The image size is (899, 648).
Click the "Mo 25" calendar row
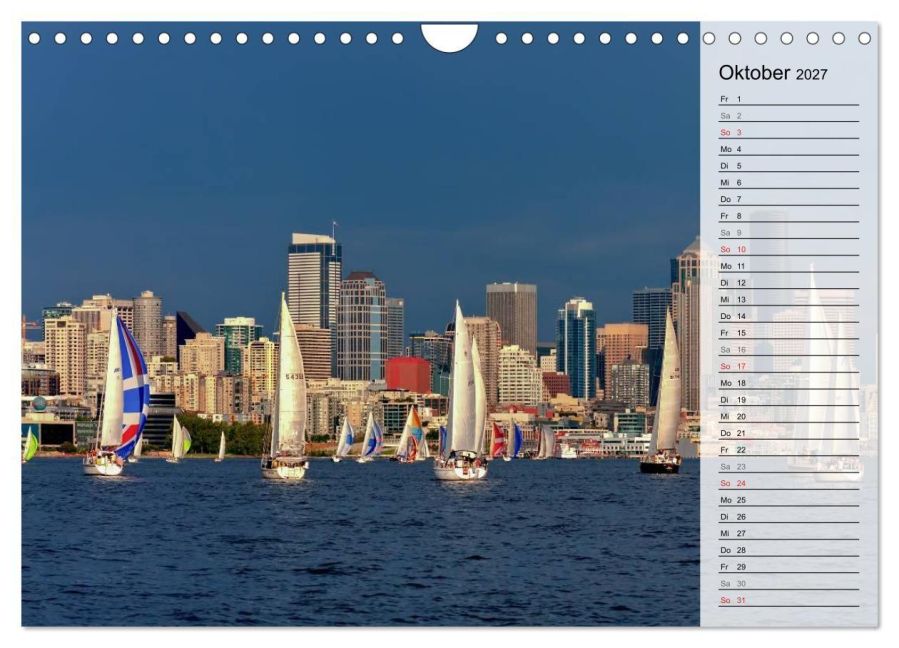tap(789, 500)
